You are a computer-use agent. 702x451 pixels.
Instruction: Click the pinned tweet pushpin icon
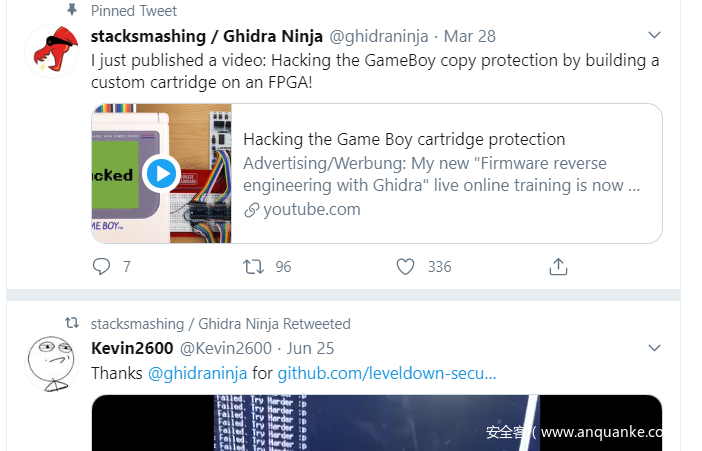(x=71, y=10)
